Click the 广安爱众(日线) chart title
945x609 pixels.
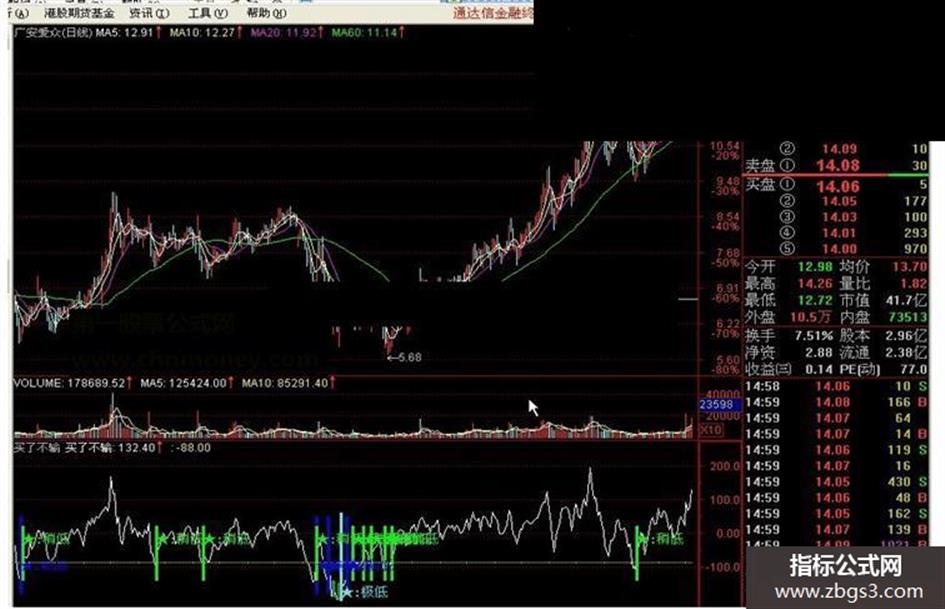click(53, 33)
